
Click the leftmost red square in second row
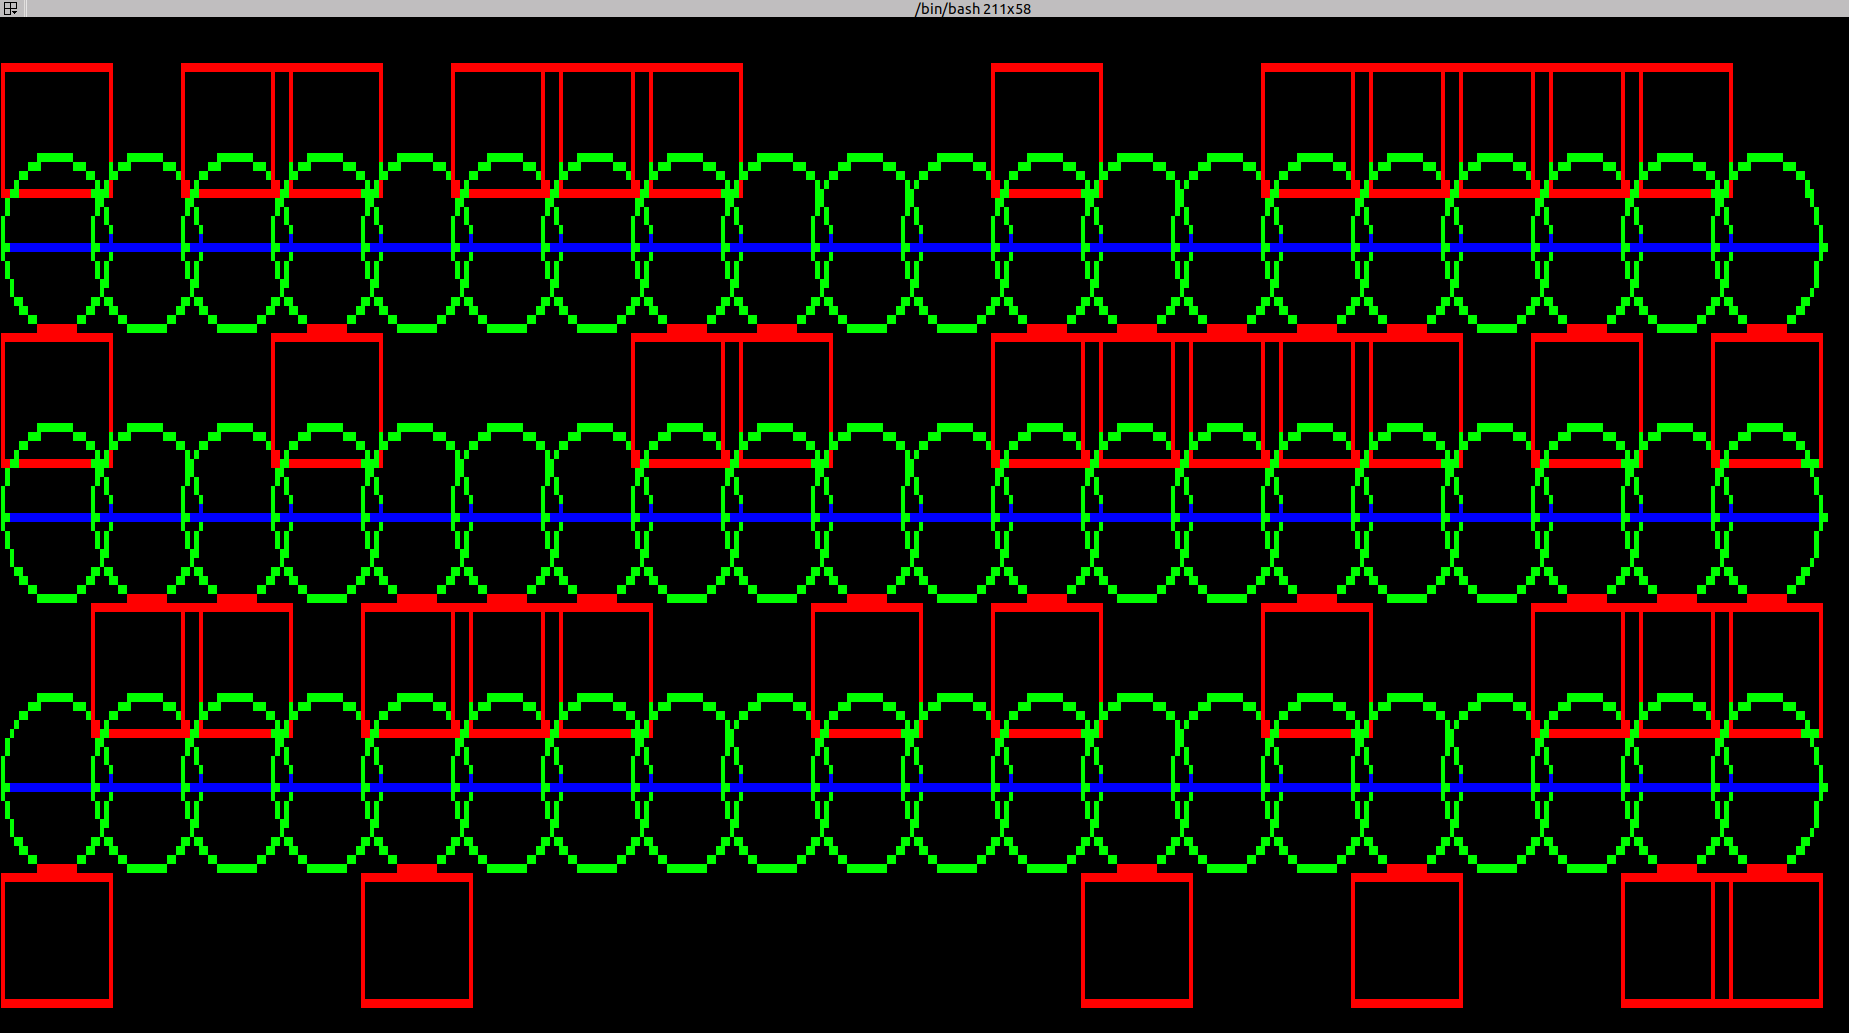tap(57, 400)
